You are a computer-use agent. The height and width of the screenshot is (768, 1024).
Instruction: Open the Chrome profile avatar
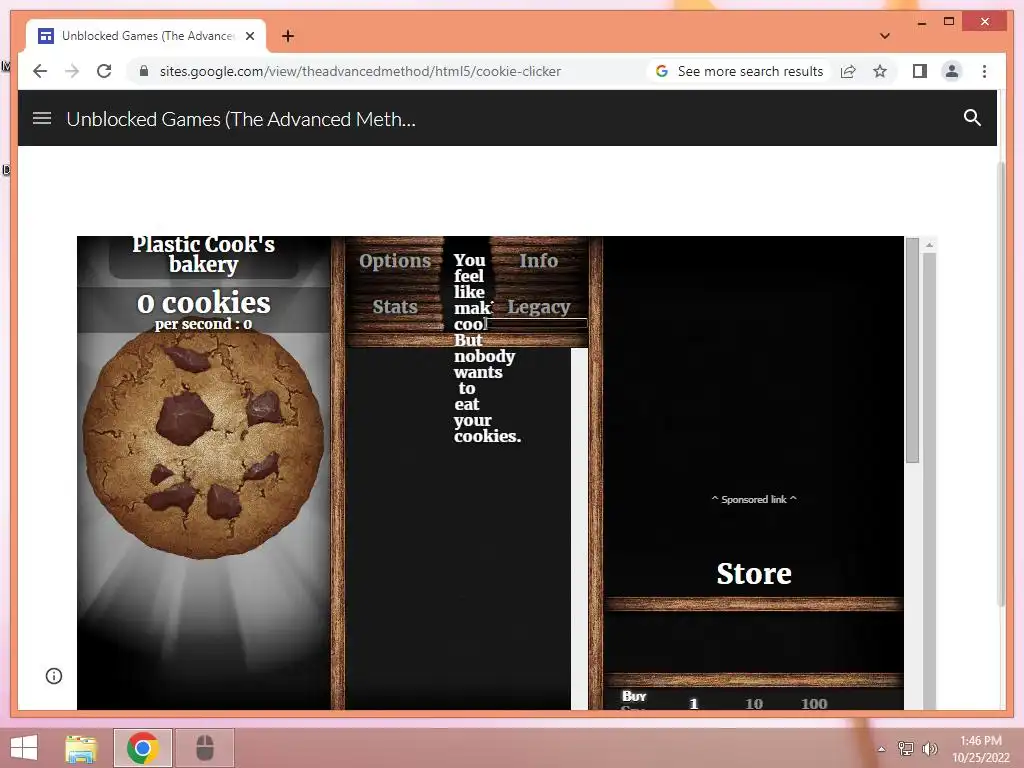[952, 71]
